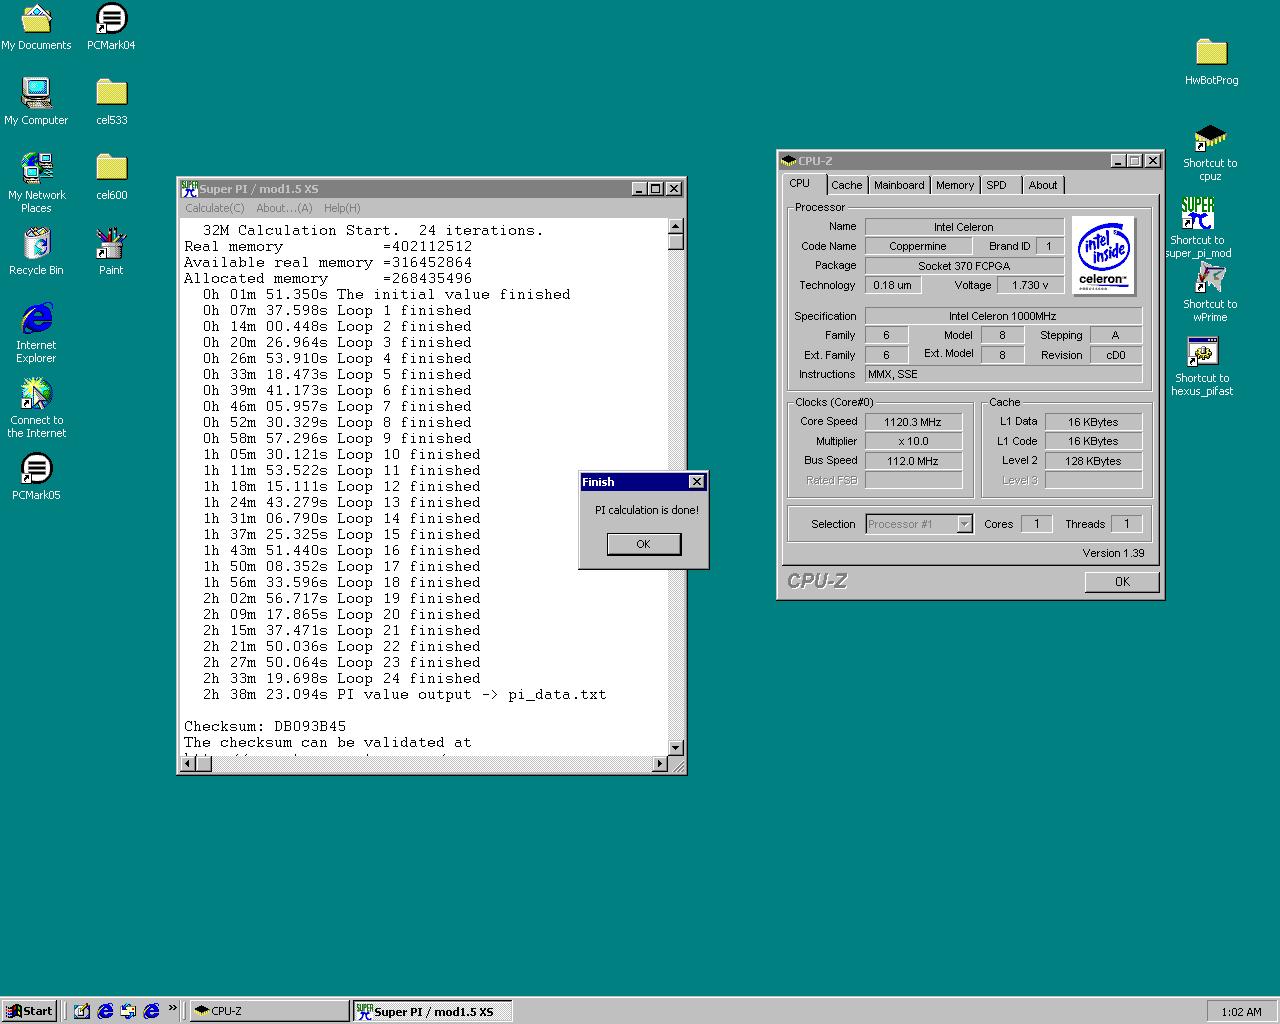Open the Start menu
1280x1024 pixels.
pos(28,1011)
